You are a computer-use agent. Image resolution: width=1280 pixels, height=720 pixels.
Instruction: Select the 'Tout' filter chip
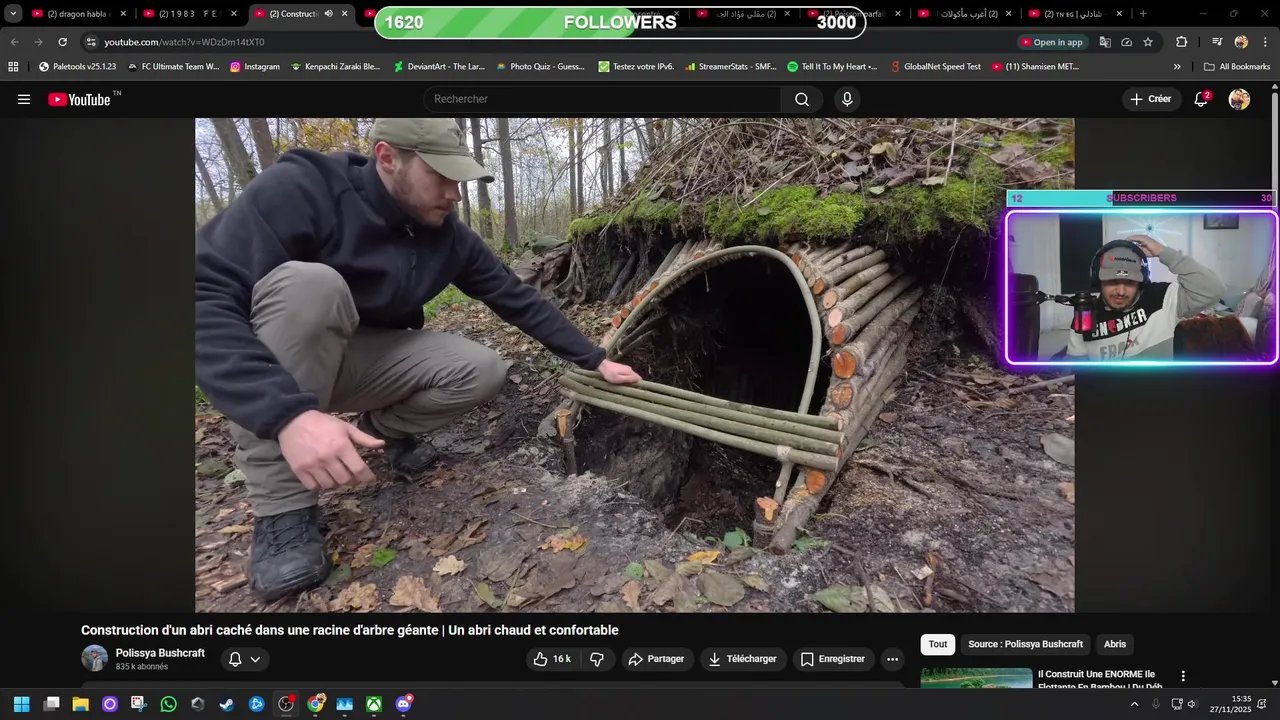(x=938, y=644)
